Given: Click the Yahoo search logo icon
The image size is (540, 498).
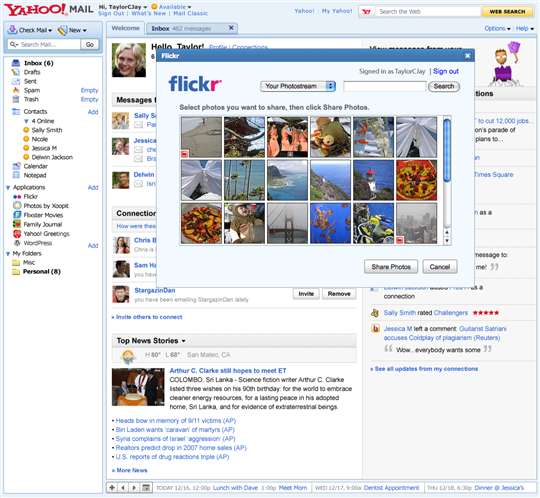Looking at the screenshot, I should point(367,11).
